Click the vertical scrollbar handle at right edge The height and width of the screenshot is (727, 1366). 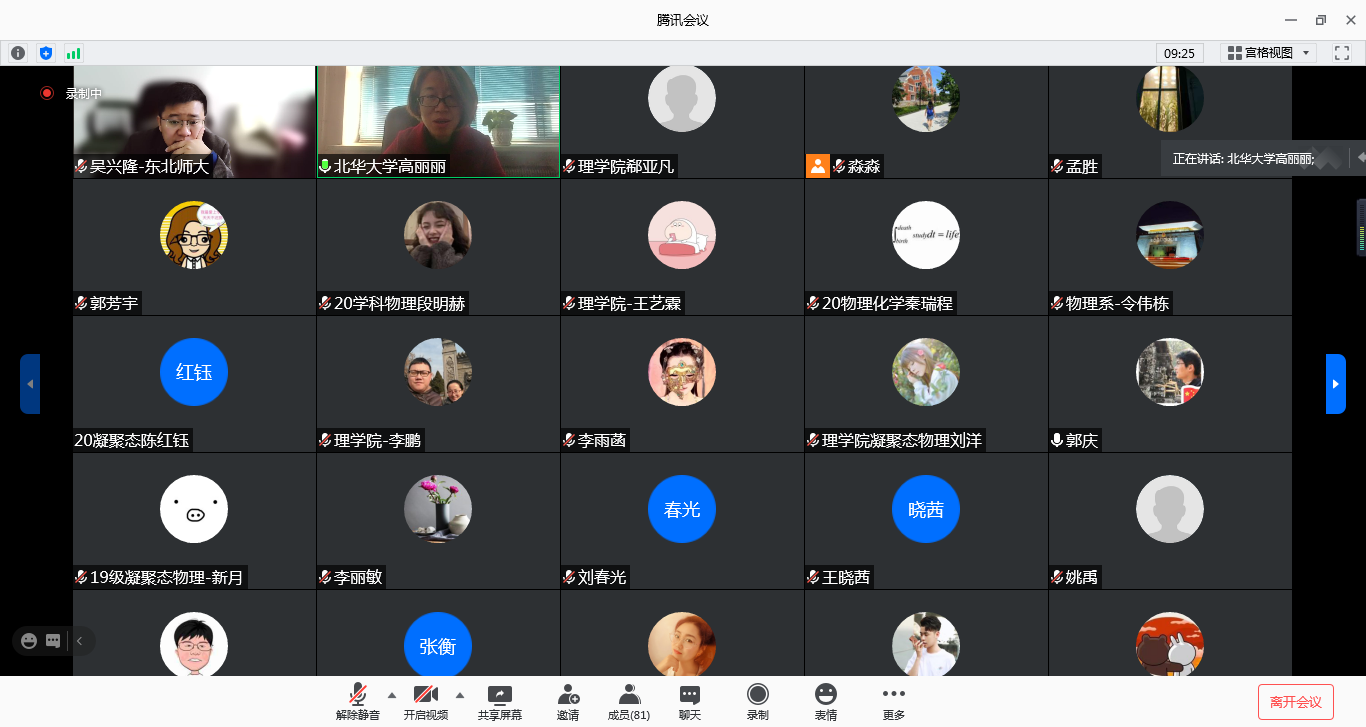coord(1361,228)
